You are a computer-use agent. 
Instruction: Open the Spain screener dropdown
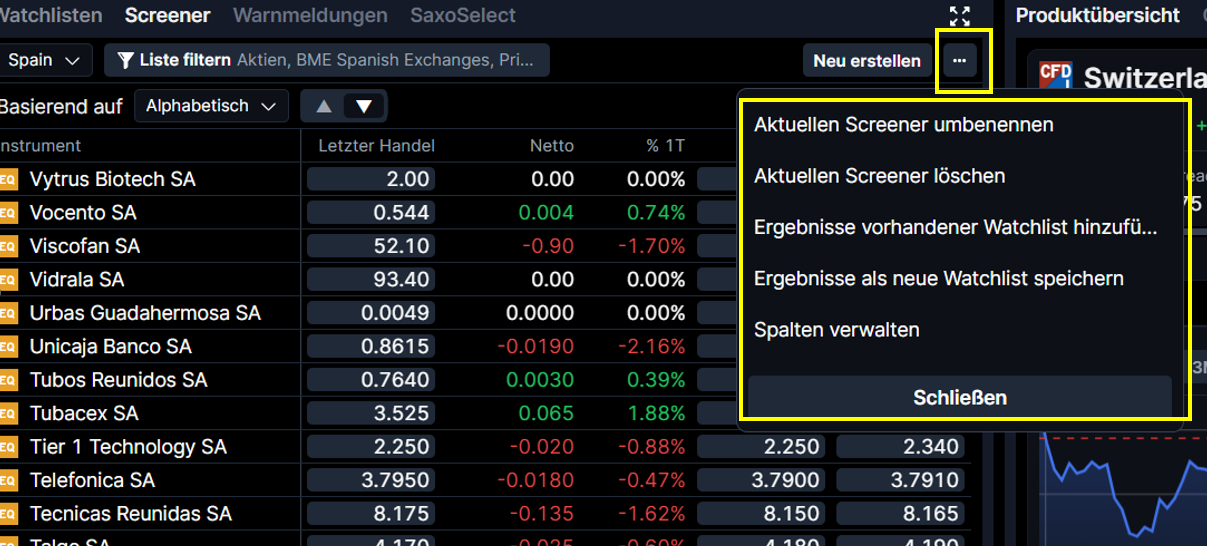[x=43, y=60]
